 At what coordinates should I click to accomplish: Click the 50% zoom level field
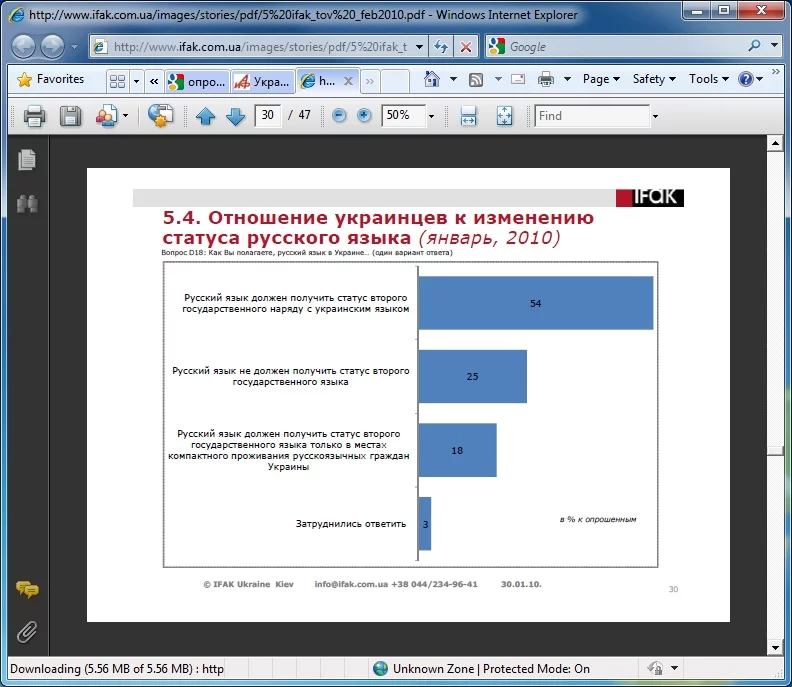pyautogui.click(x=403, y=116)
